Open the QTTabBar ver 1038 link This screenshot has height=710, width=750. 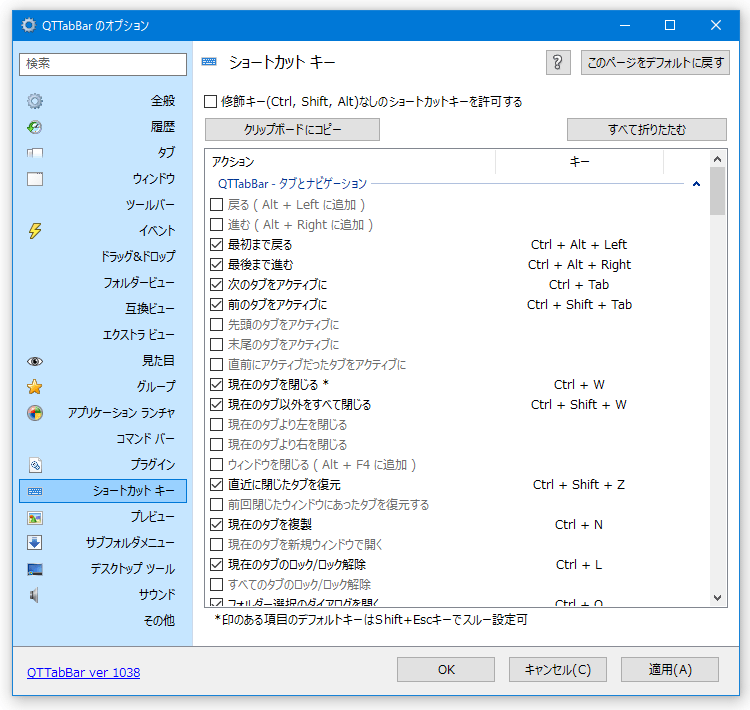tap(83, 673)
